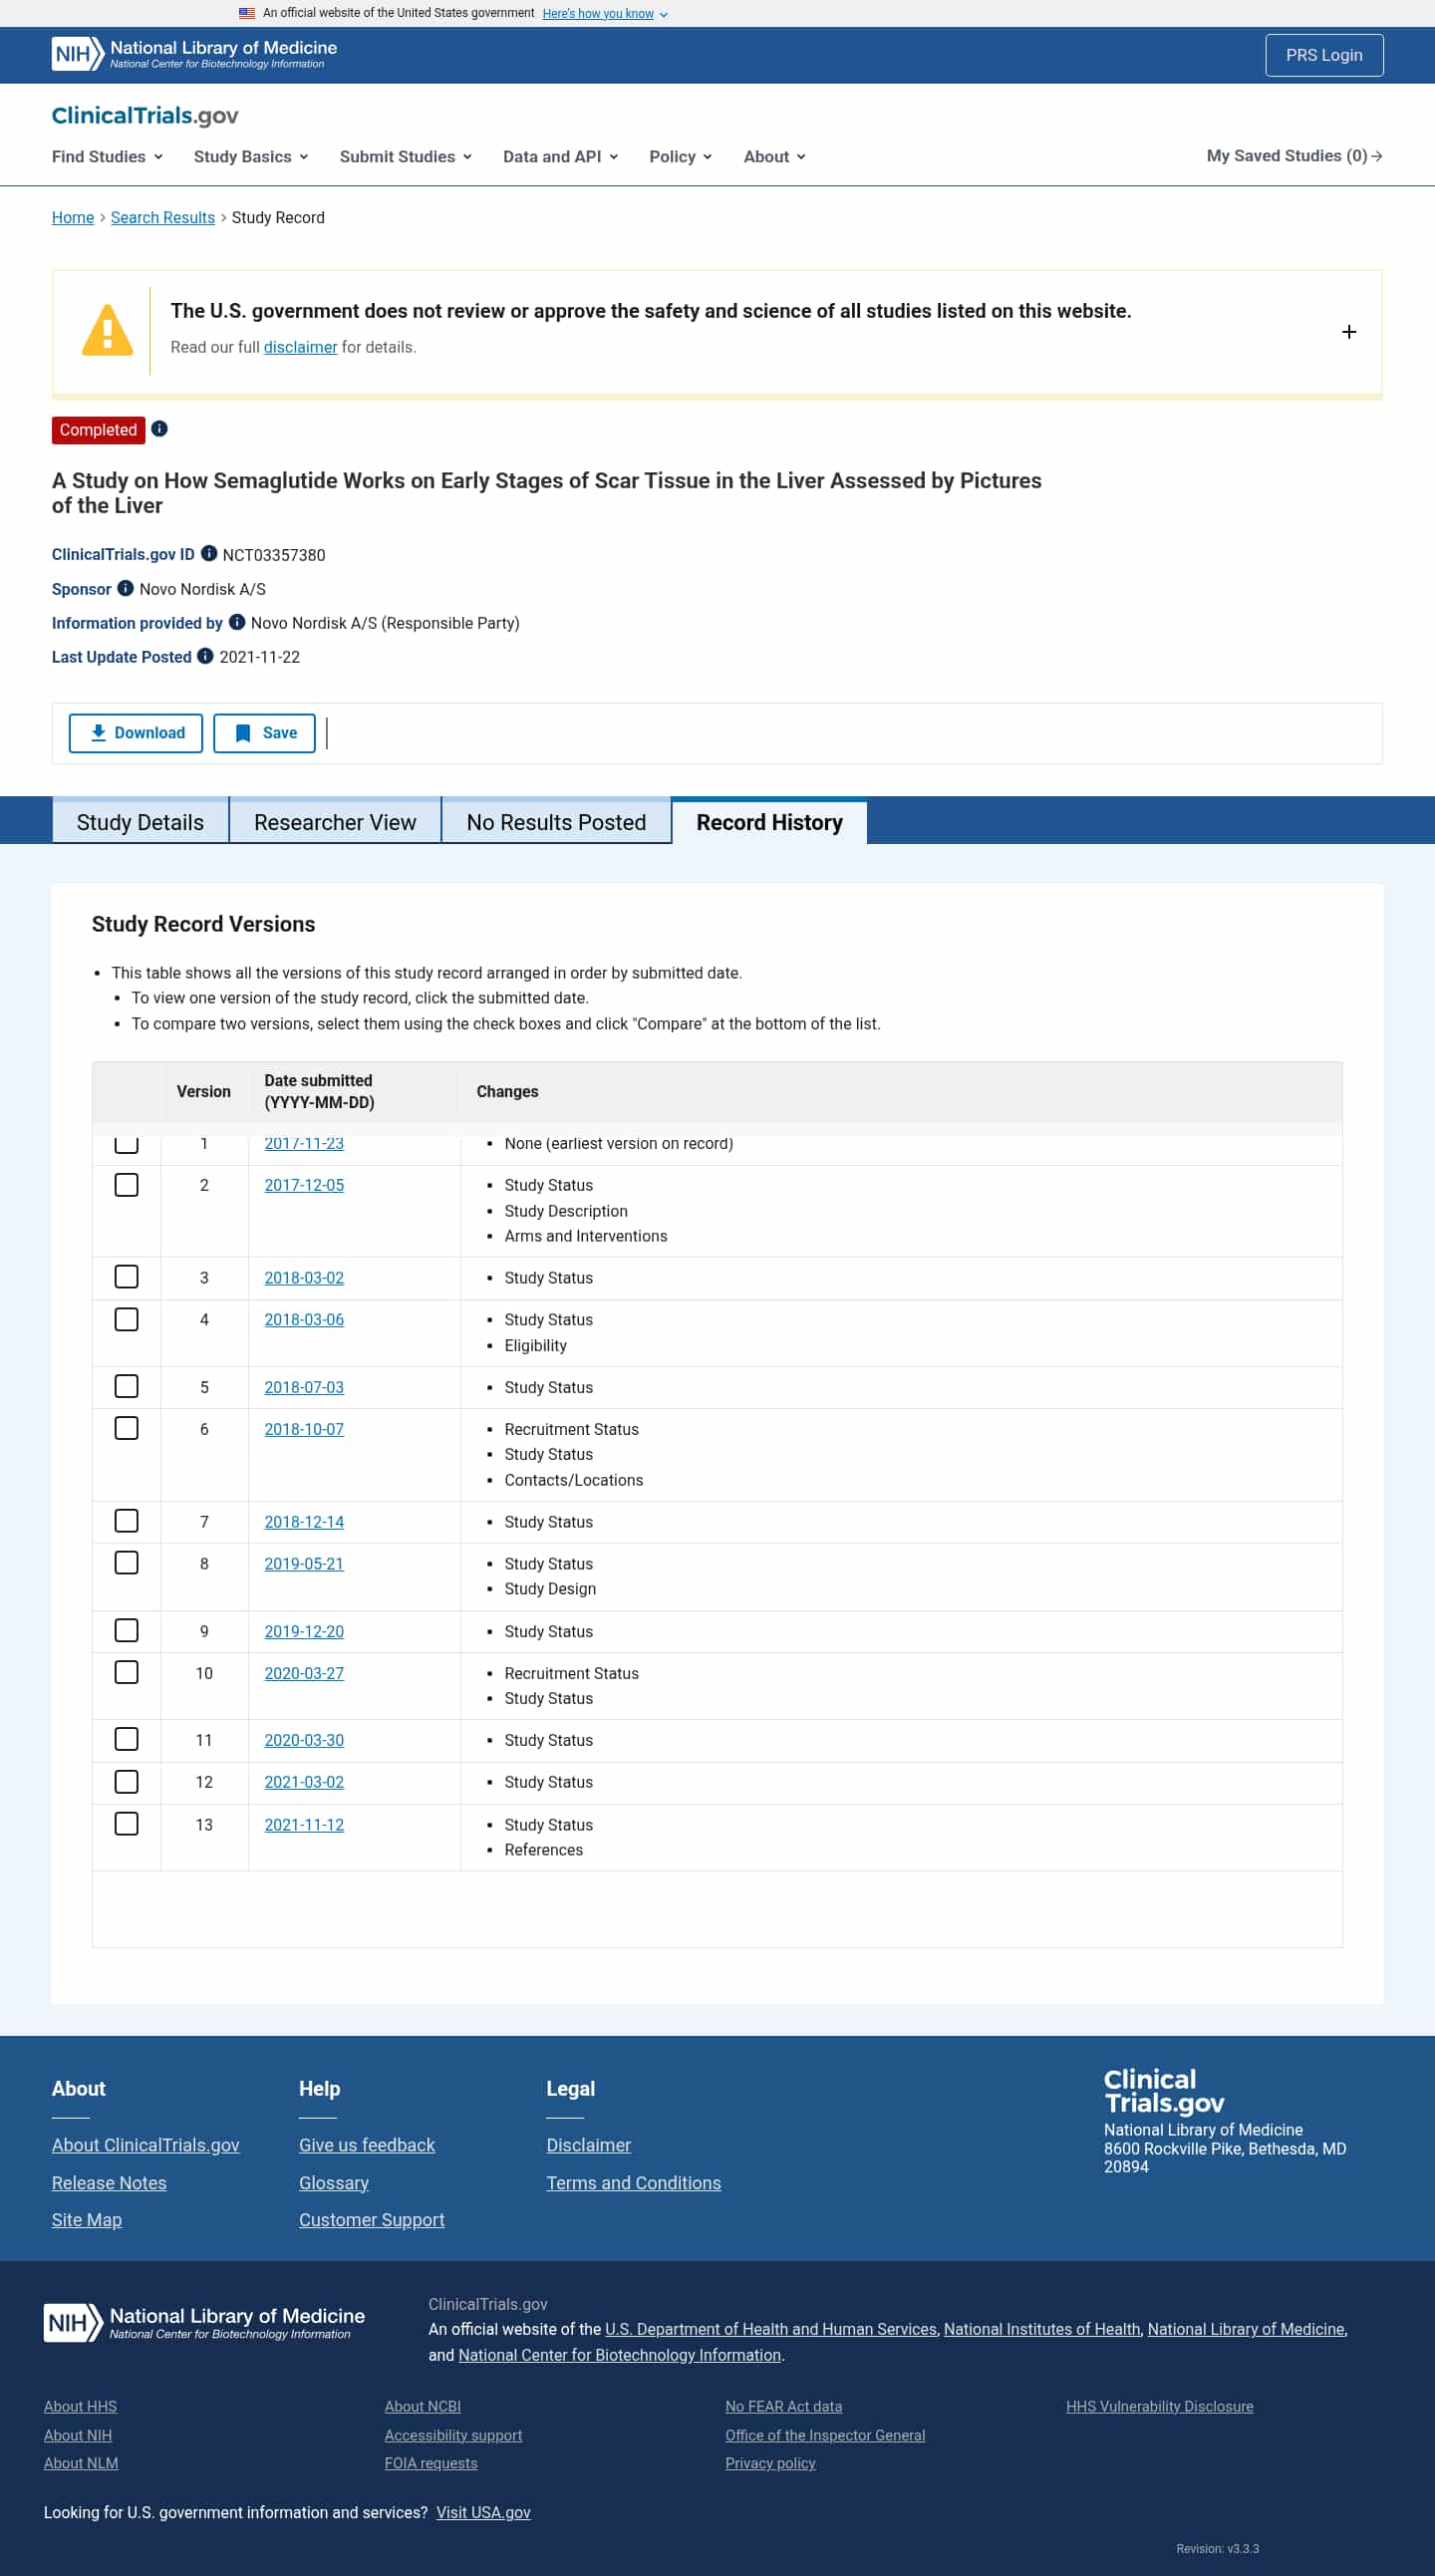Select the checkbox for version 13

[126, 1824]
